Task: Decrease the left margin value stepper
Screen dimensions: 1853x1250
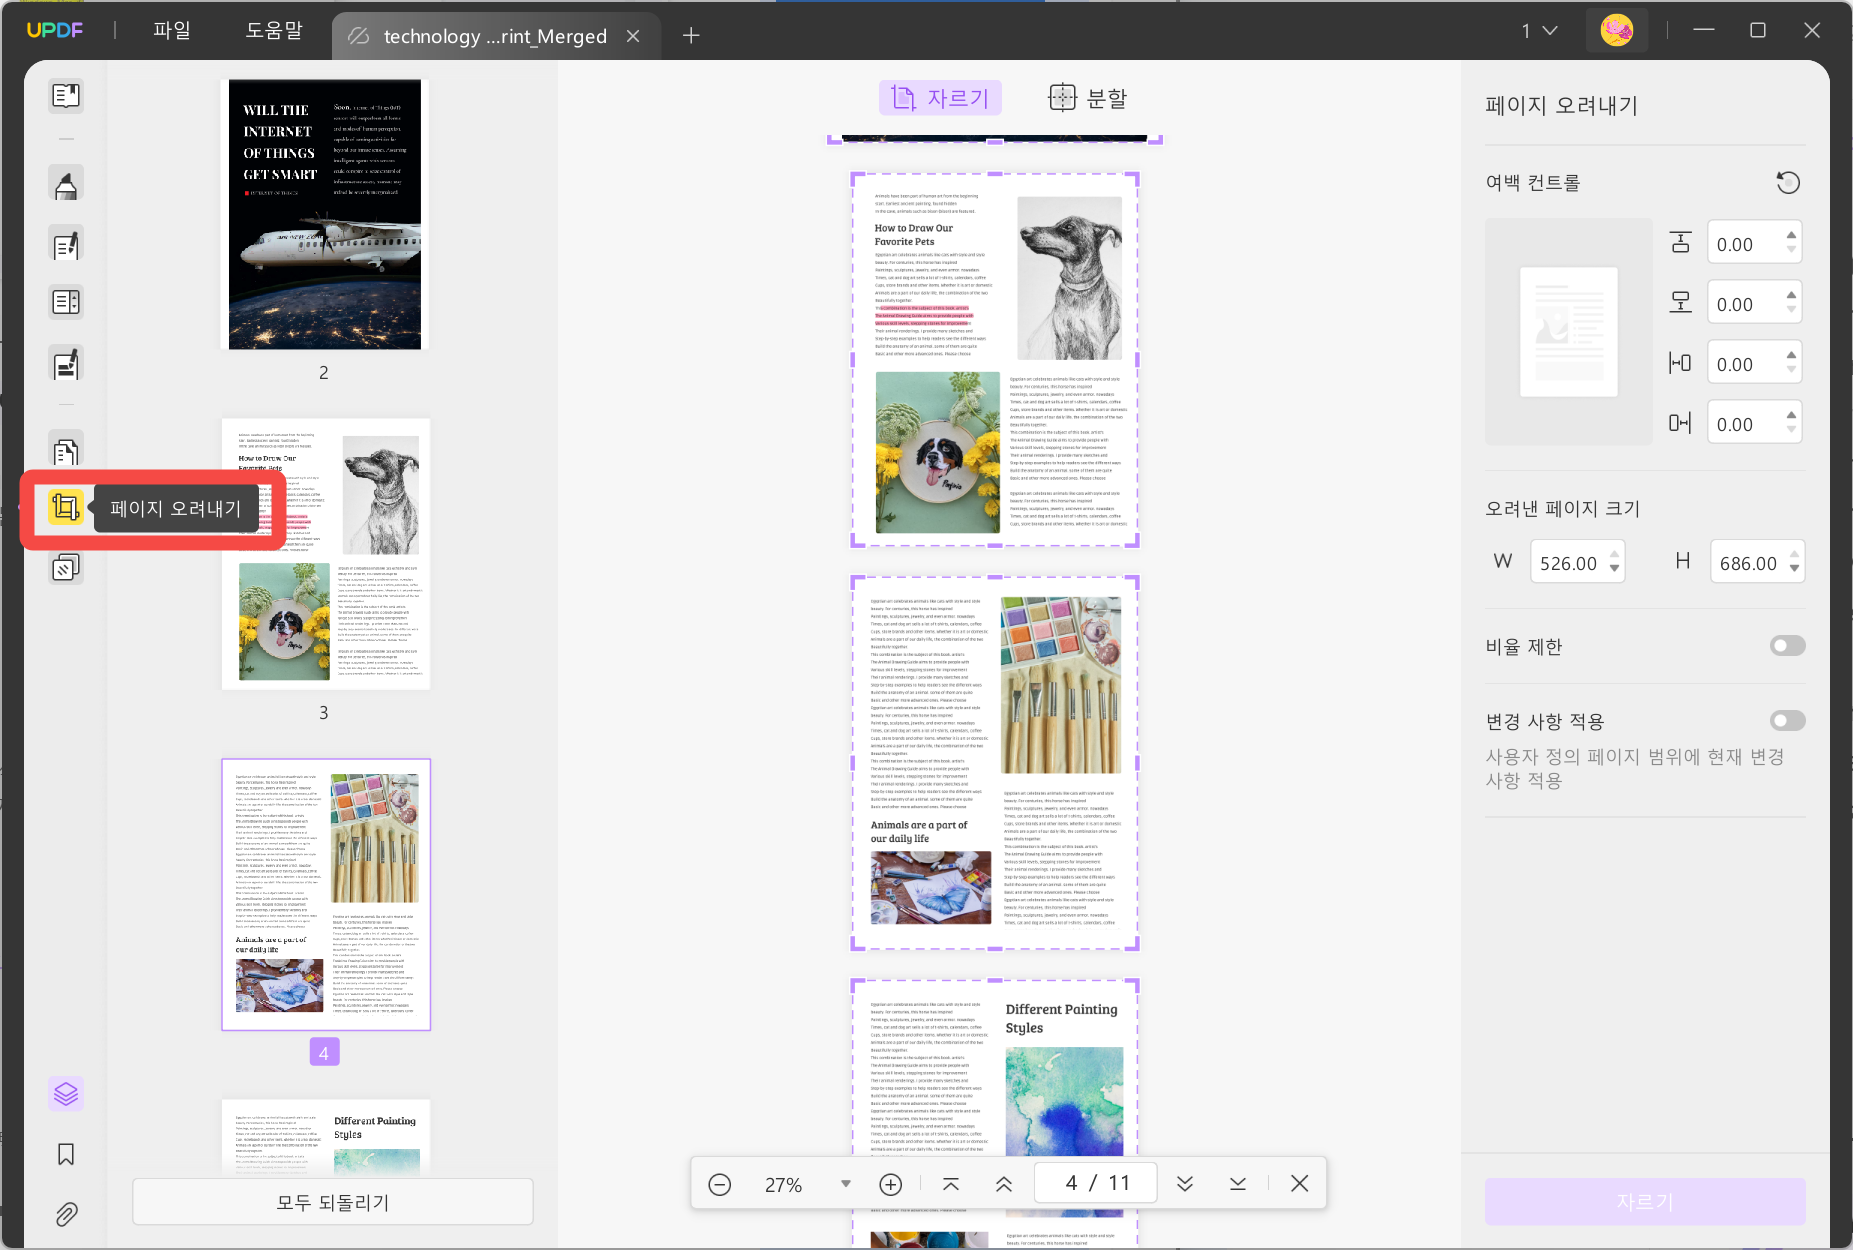Action: 1791,370
